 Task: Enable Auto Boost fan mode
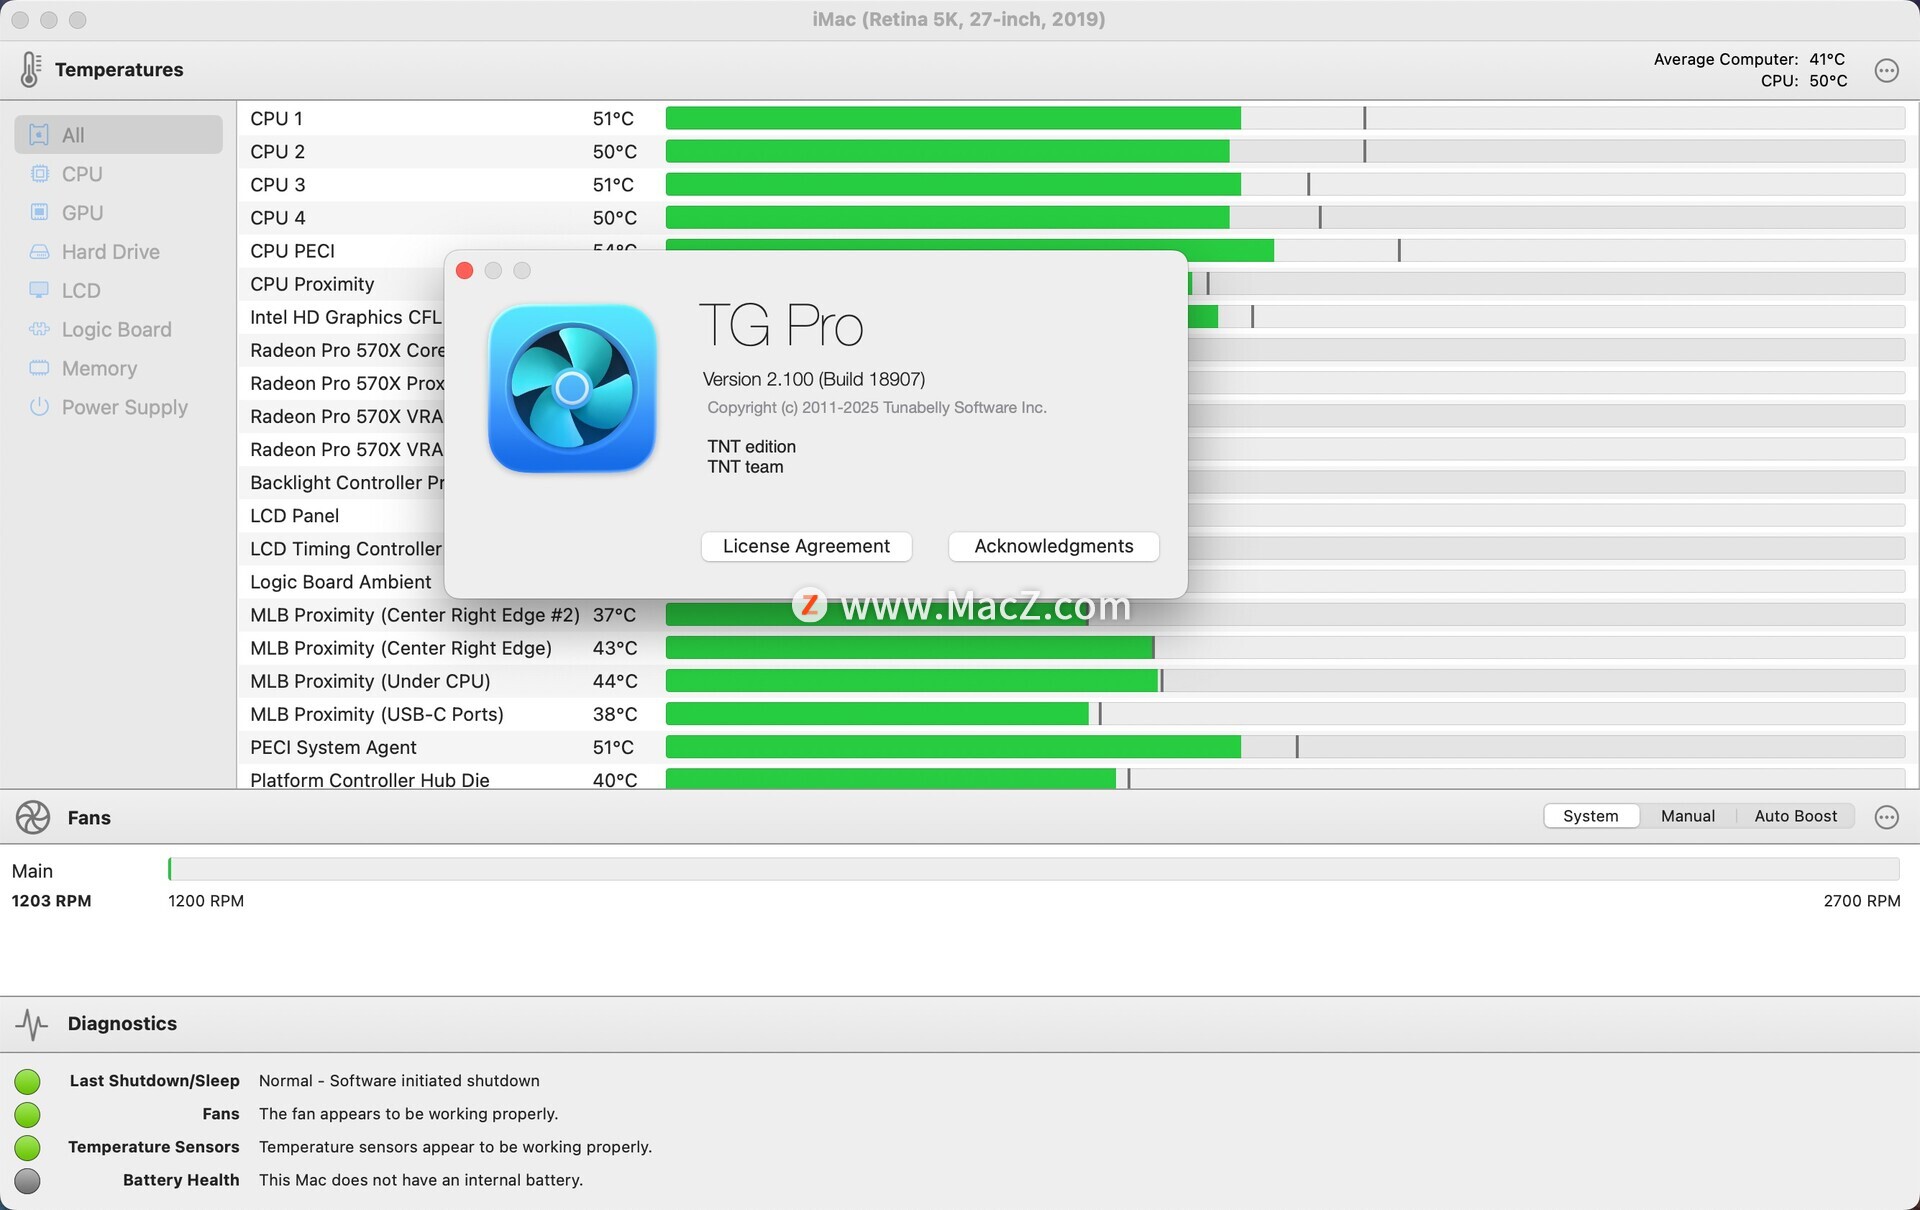point(1795,816)
